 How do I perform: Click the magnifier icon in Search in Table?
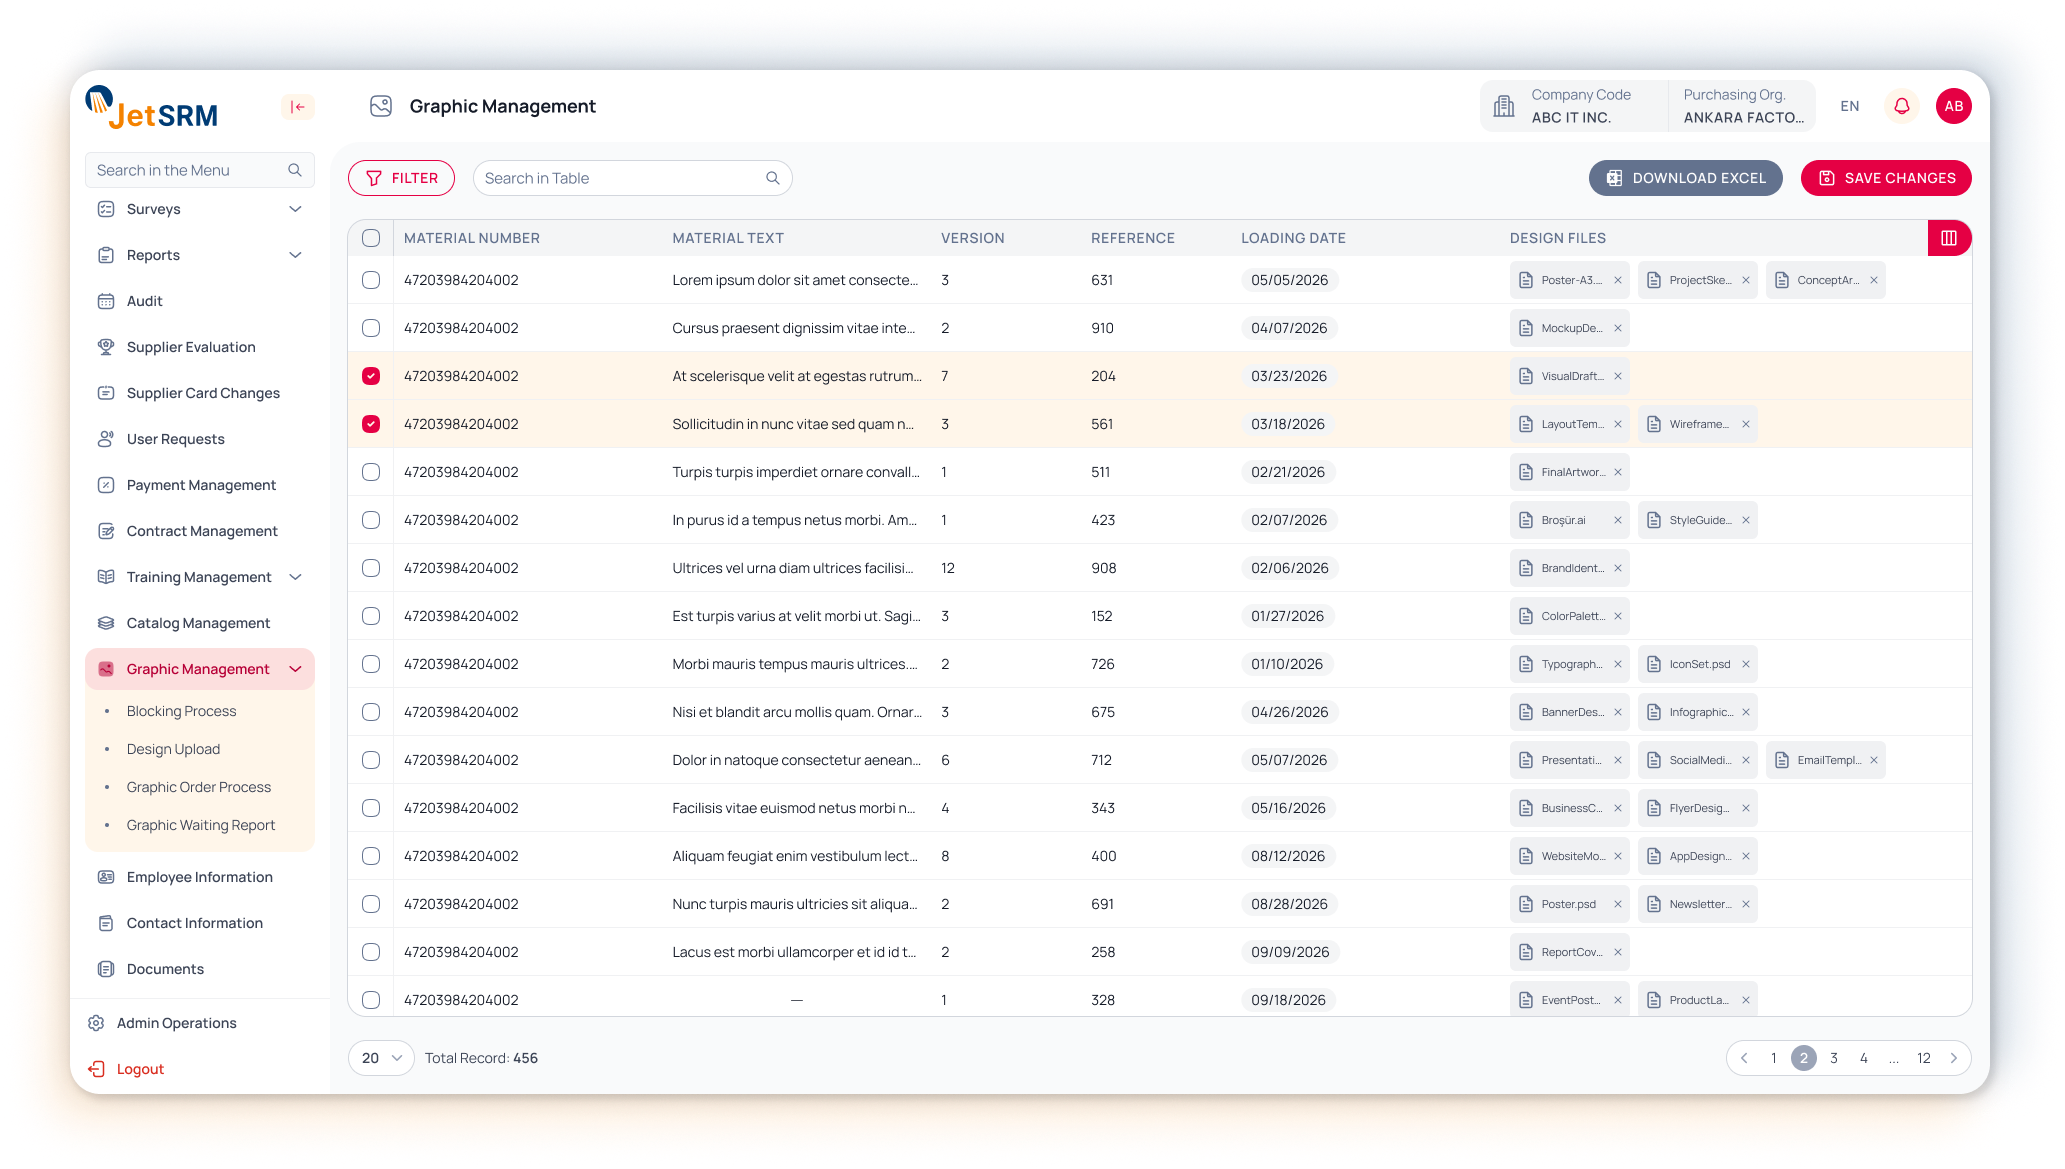[772, 178]
